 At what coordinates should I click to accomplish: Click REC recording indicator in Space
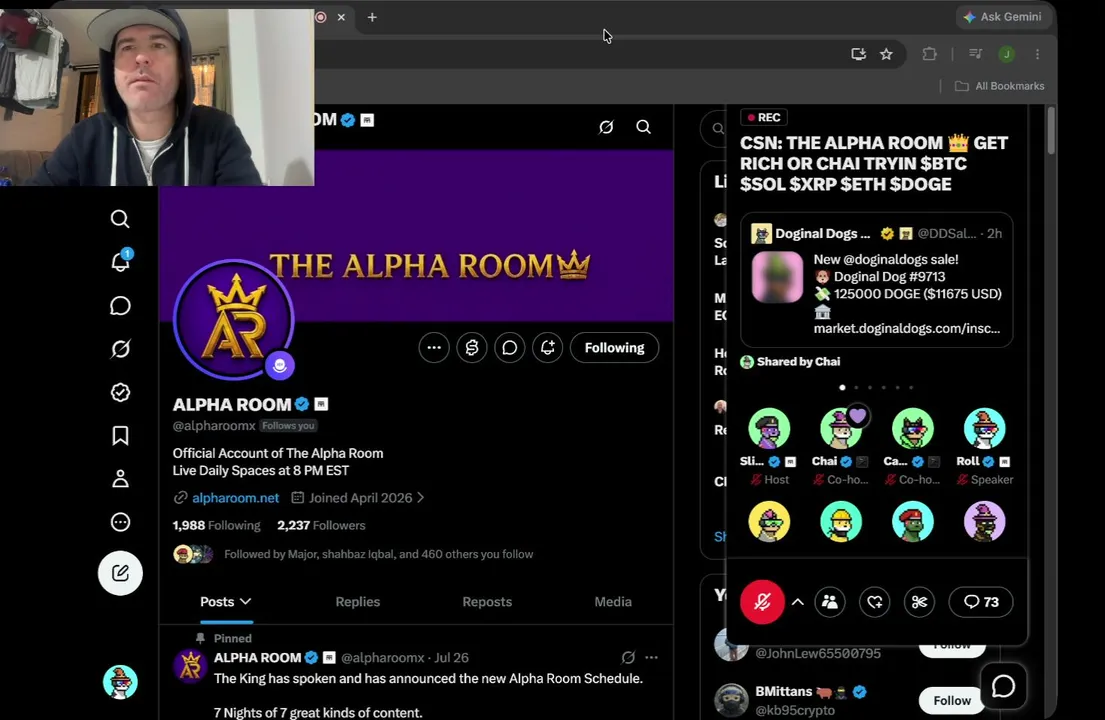click(x=764, y=118)
